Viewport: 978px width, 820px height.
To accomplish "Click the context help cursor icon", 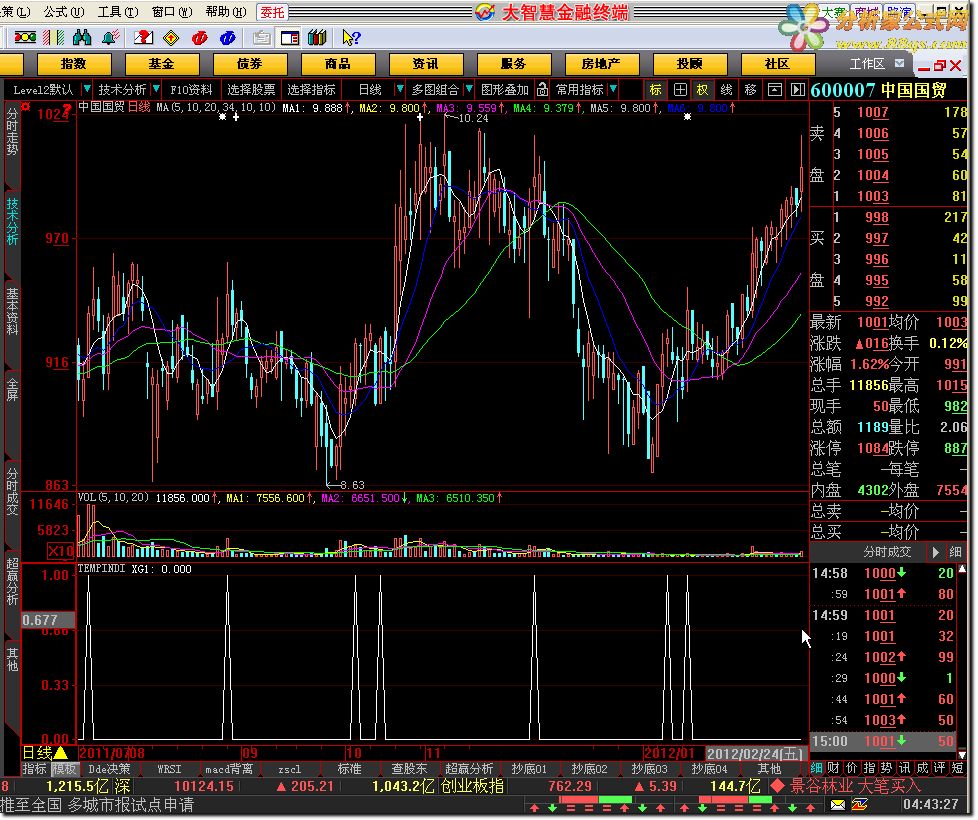I will [351, 38].
